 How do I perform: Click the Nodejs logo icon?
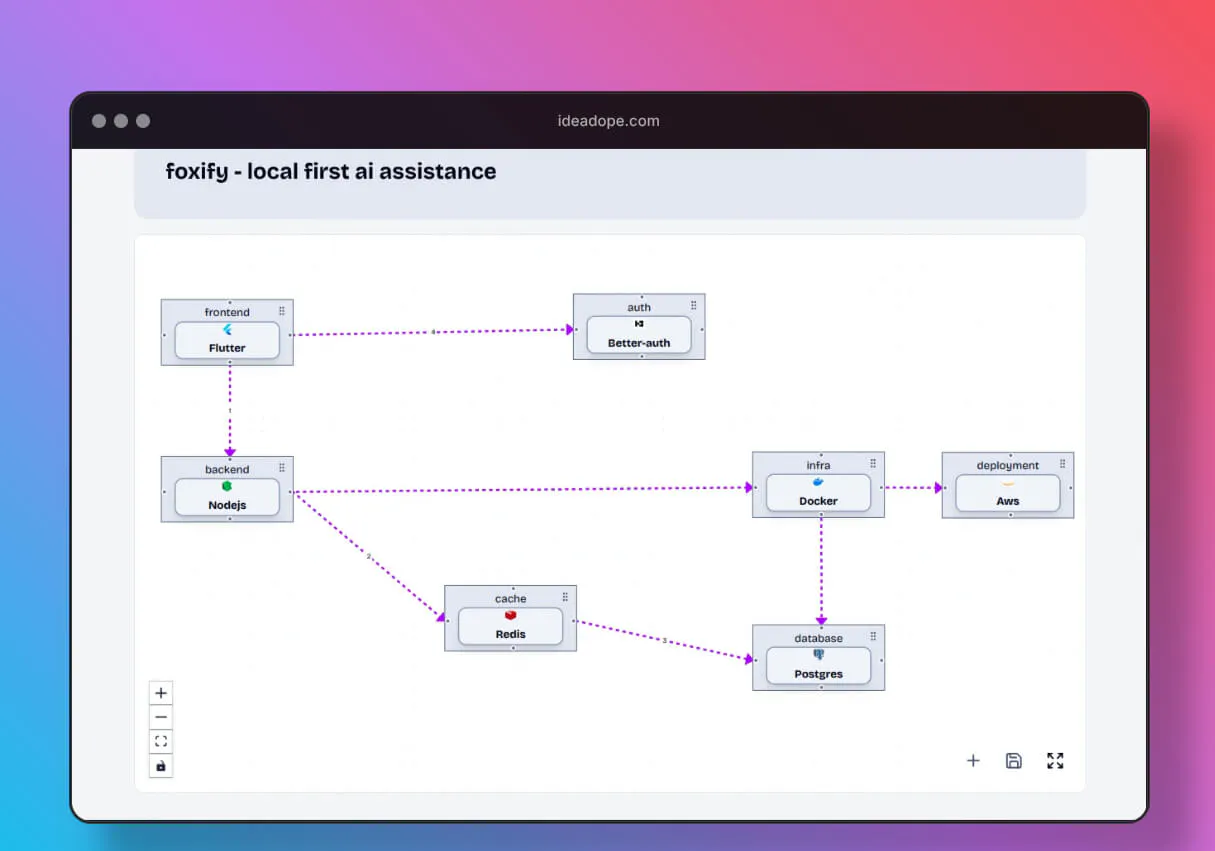(x=227, y=487)
